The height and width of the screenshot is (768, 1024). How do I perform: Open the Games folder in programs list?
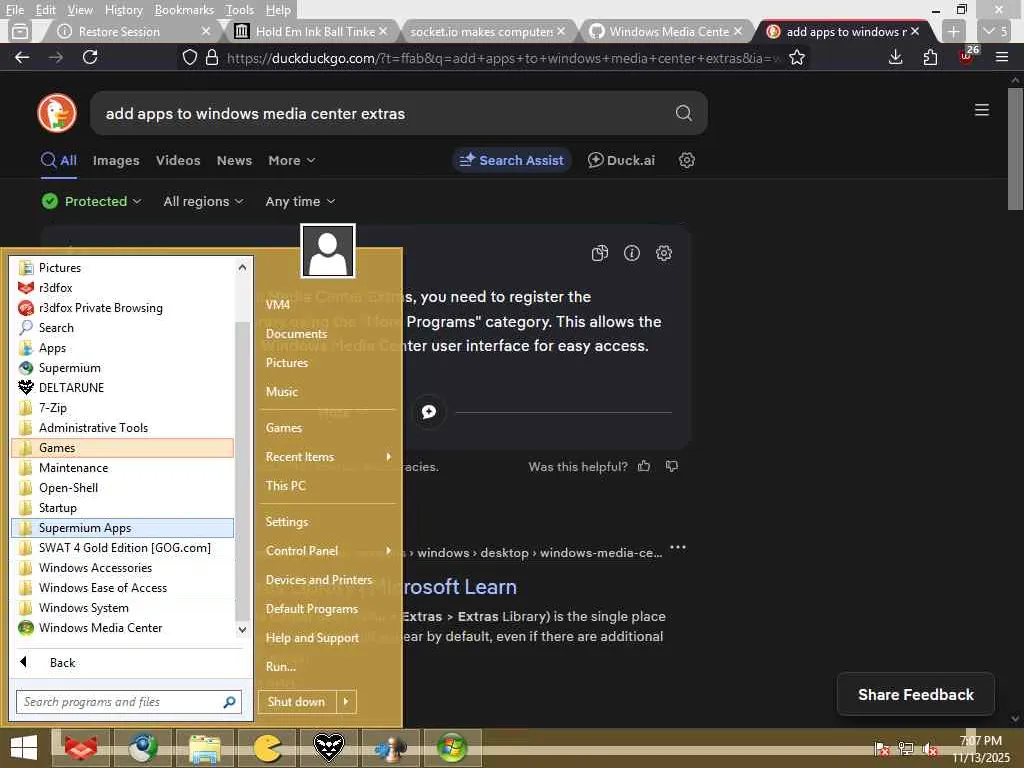(123, 447)
